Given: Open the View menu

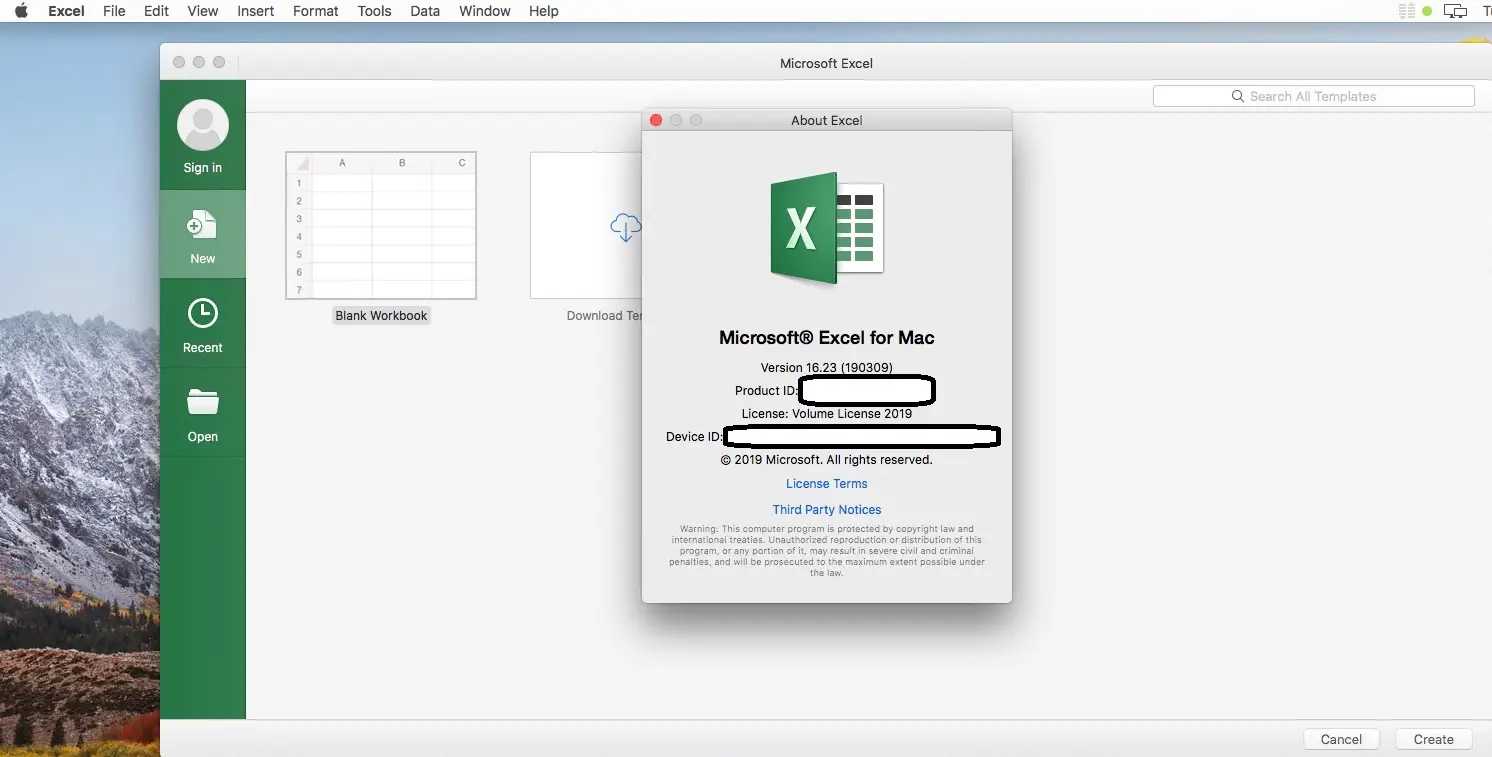Looking at the screenshot, I should (x=203, y=11).
